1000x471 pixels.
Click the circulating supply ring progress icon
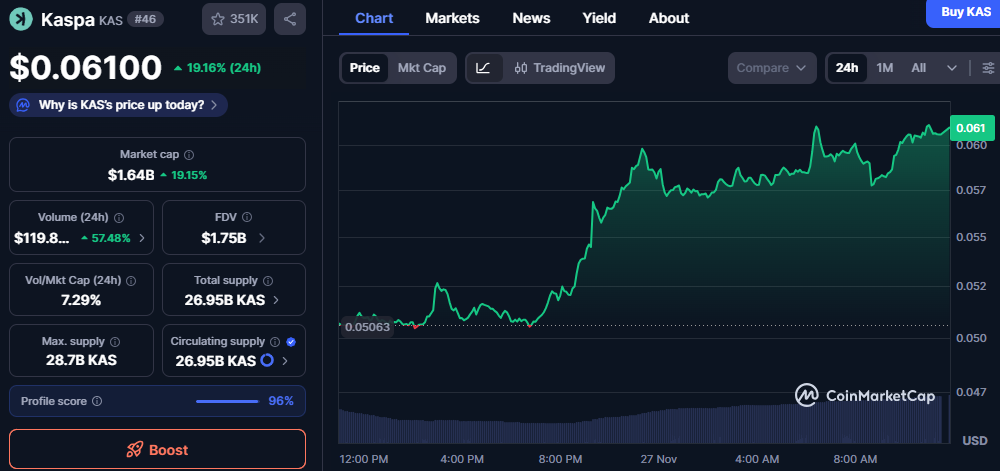pos(267,361)
